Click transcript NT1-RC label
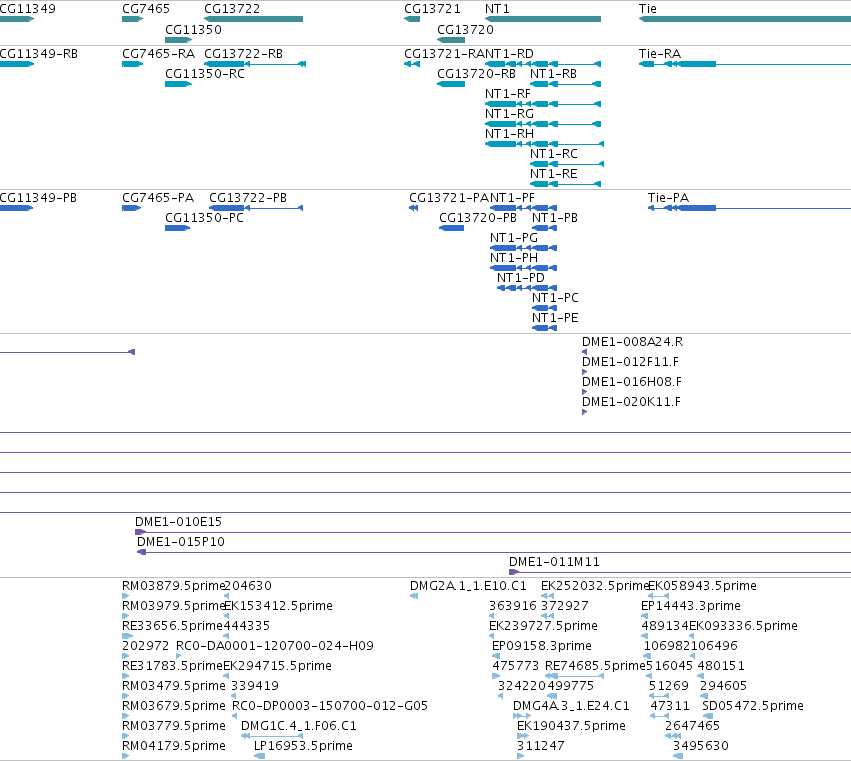Viewport: 851px width, 761px height. pos(554,154)
